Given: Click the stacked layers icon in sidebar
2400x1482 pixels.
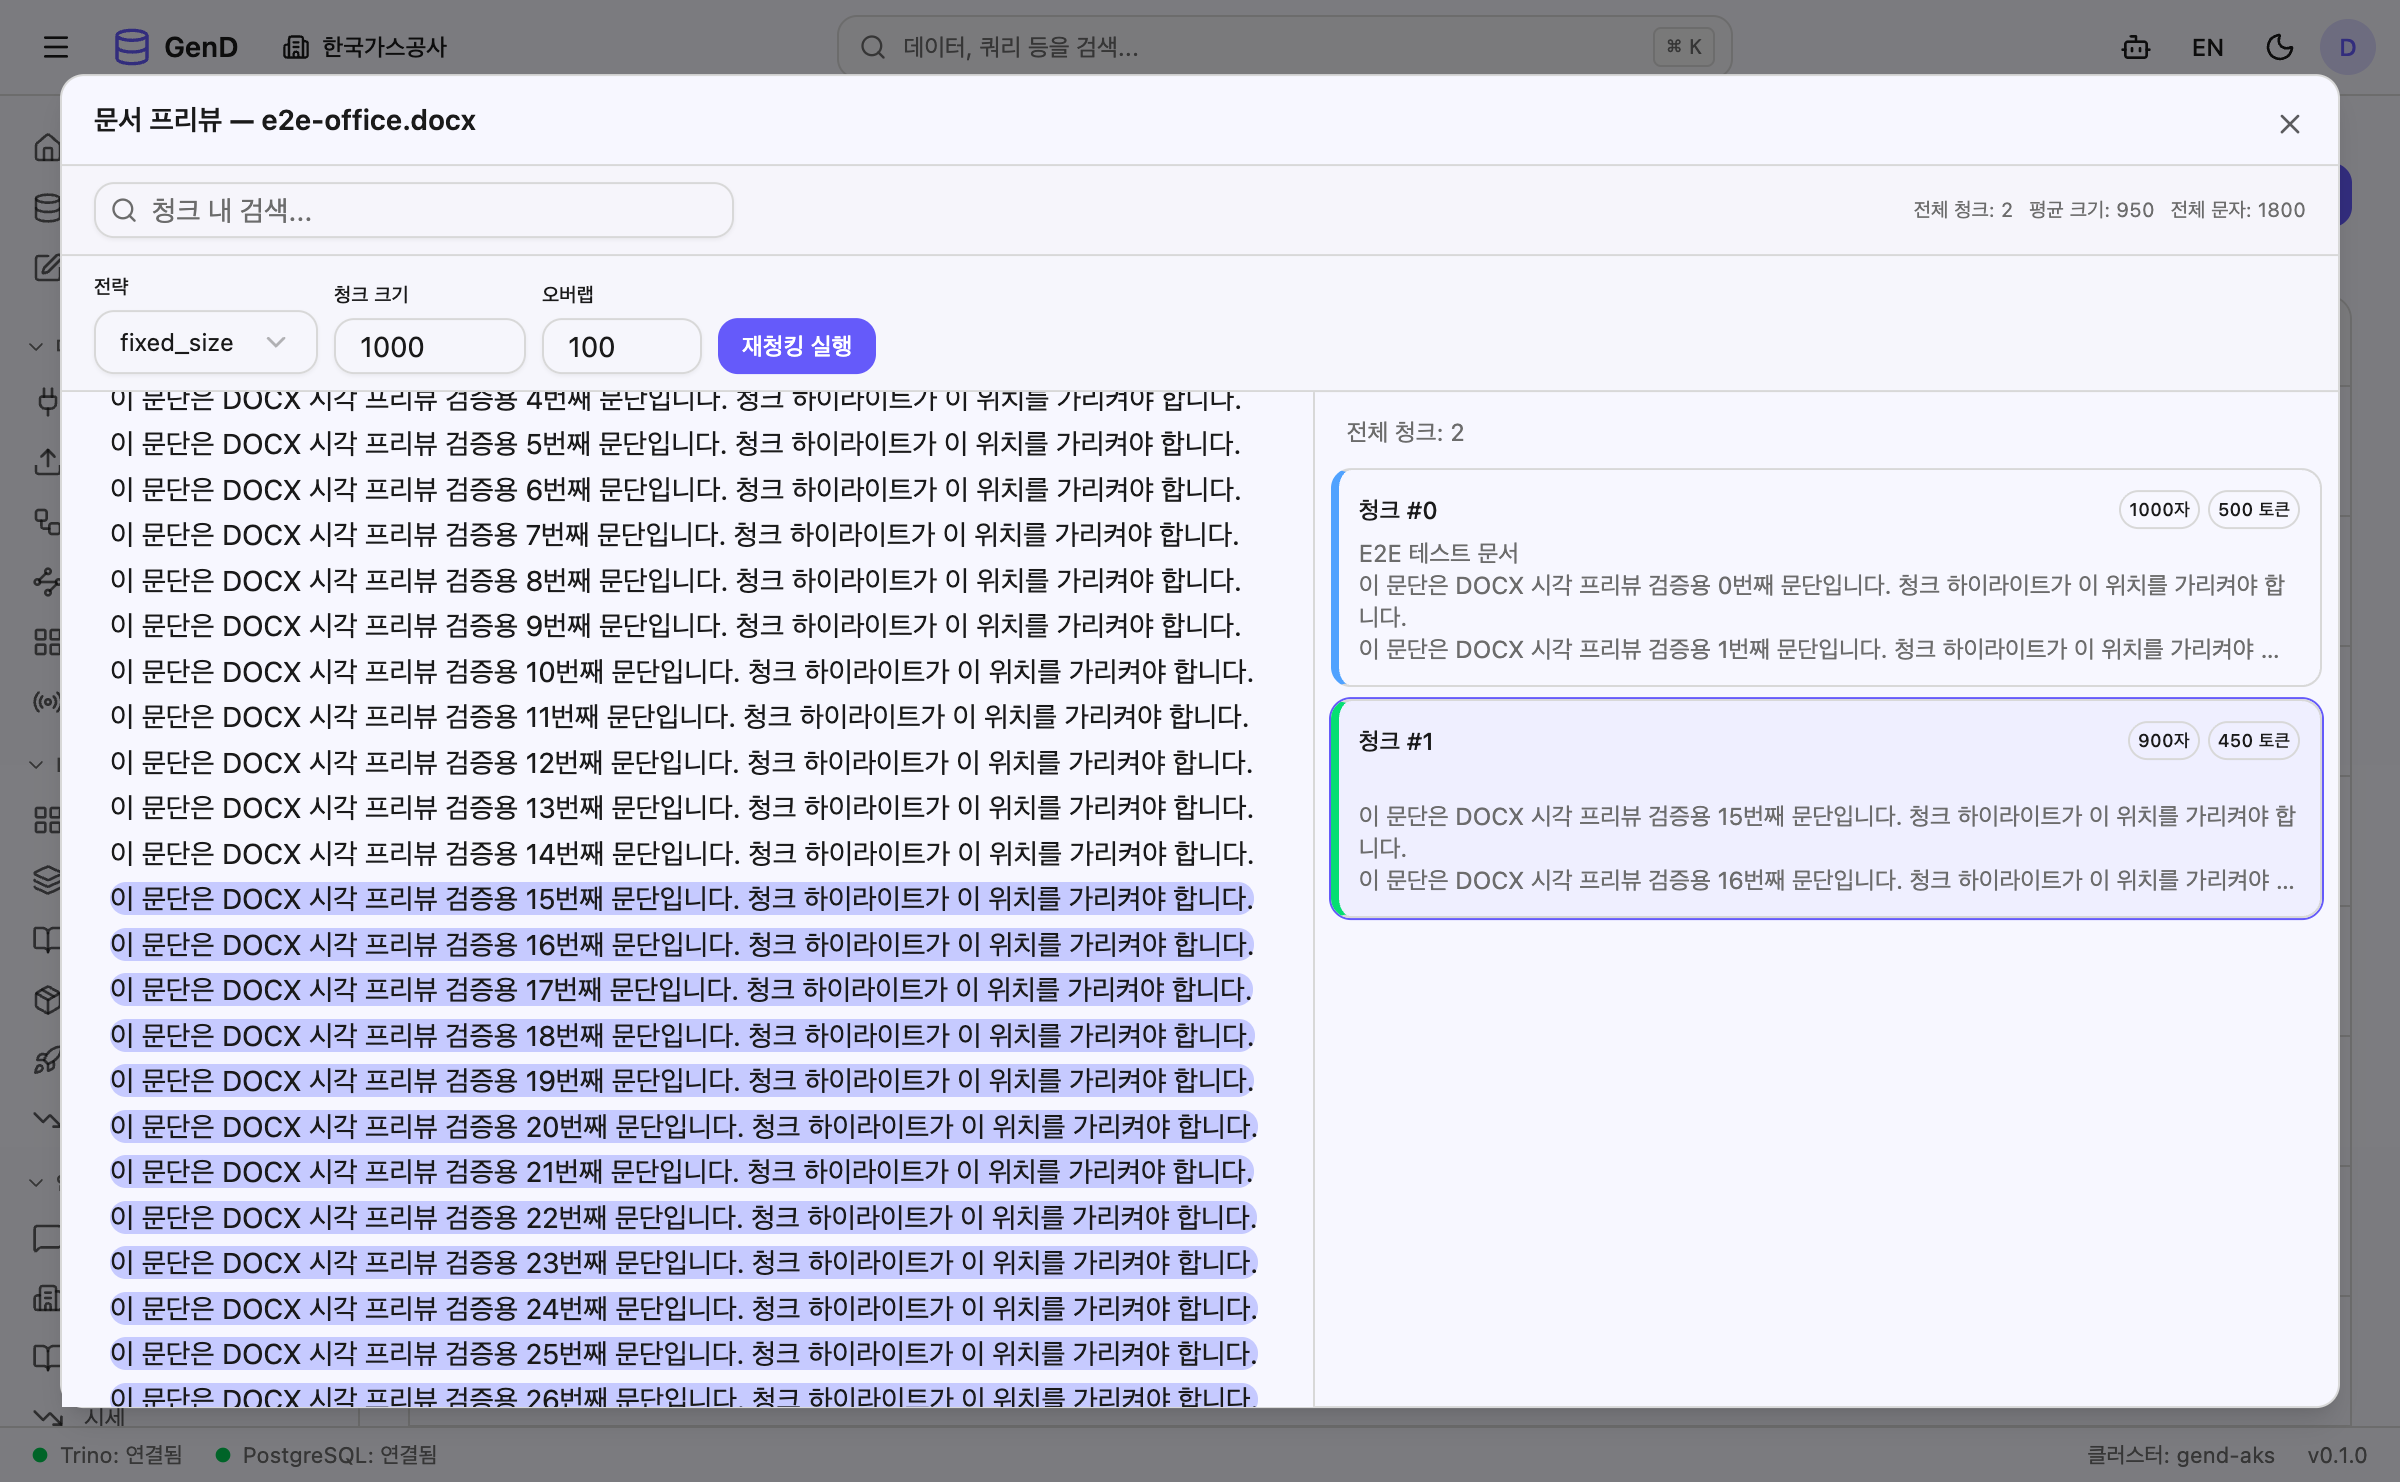Looking at the screenshot, I should click(x=46, y=880).
